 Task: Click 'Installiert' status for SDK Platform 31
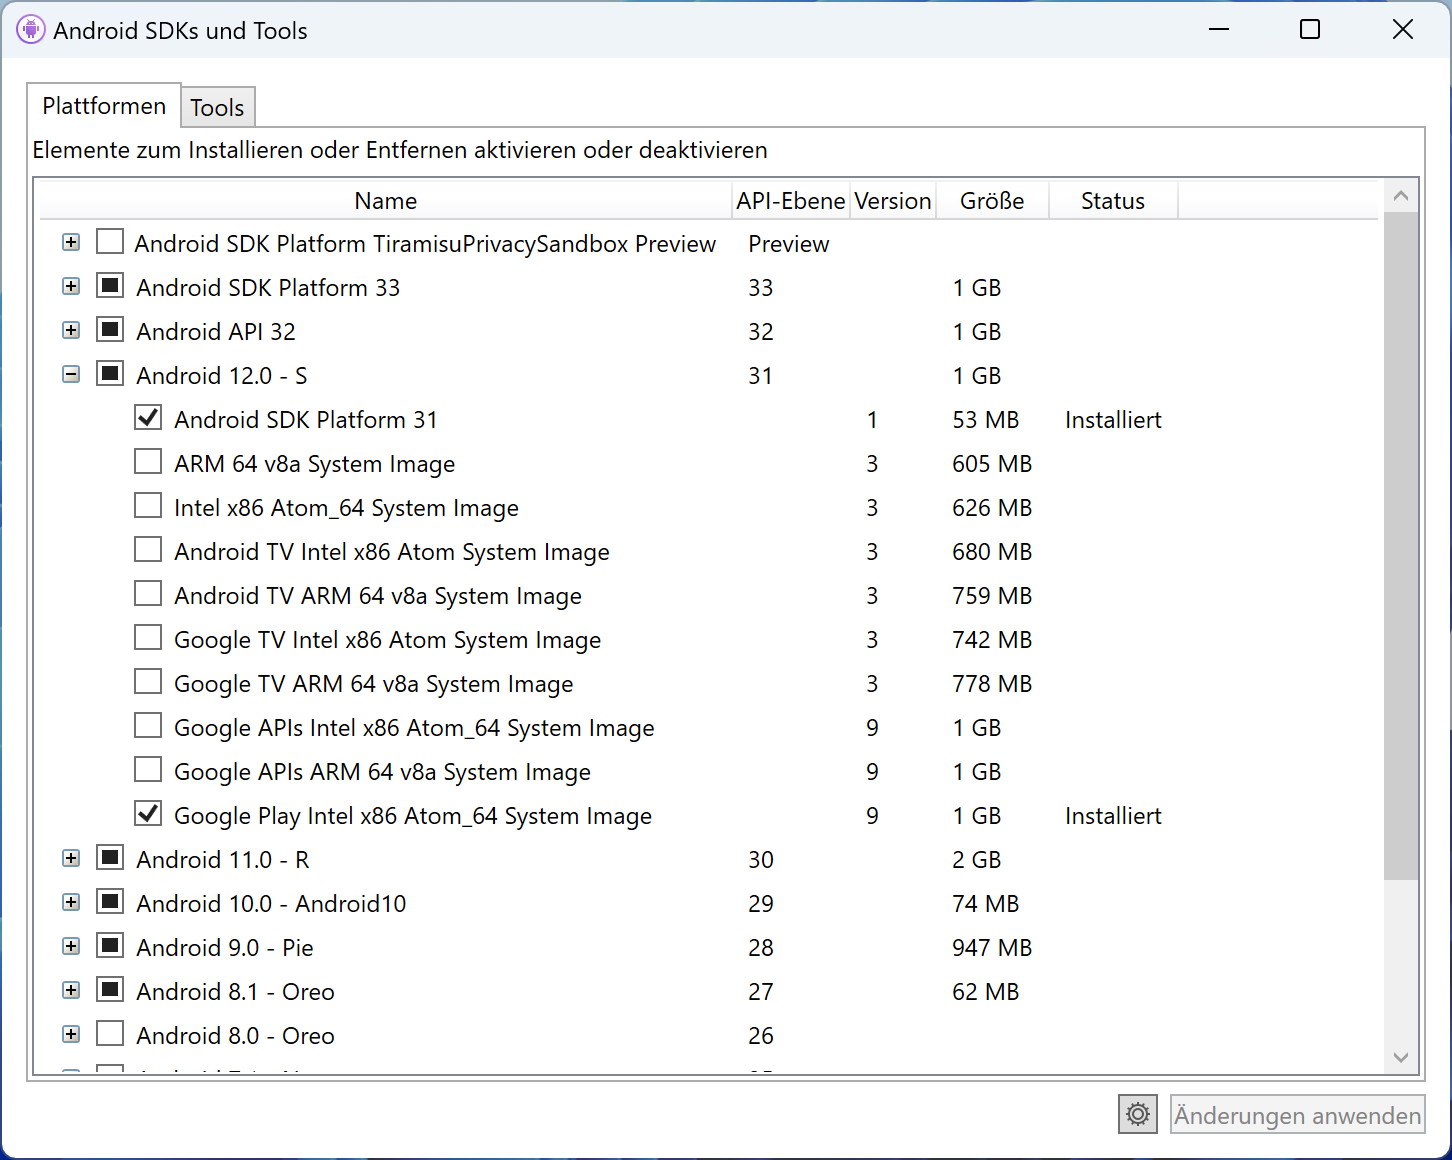tap(1113, 420)
